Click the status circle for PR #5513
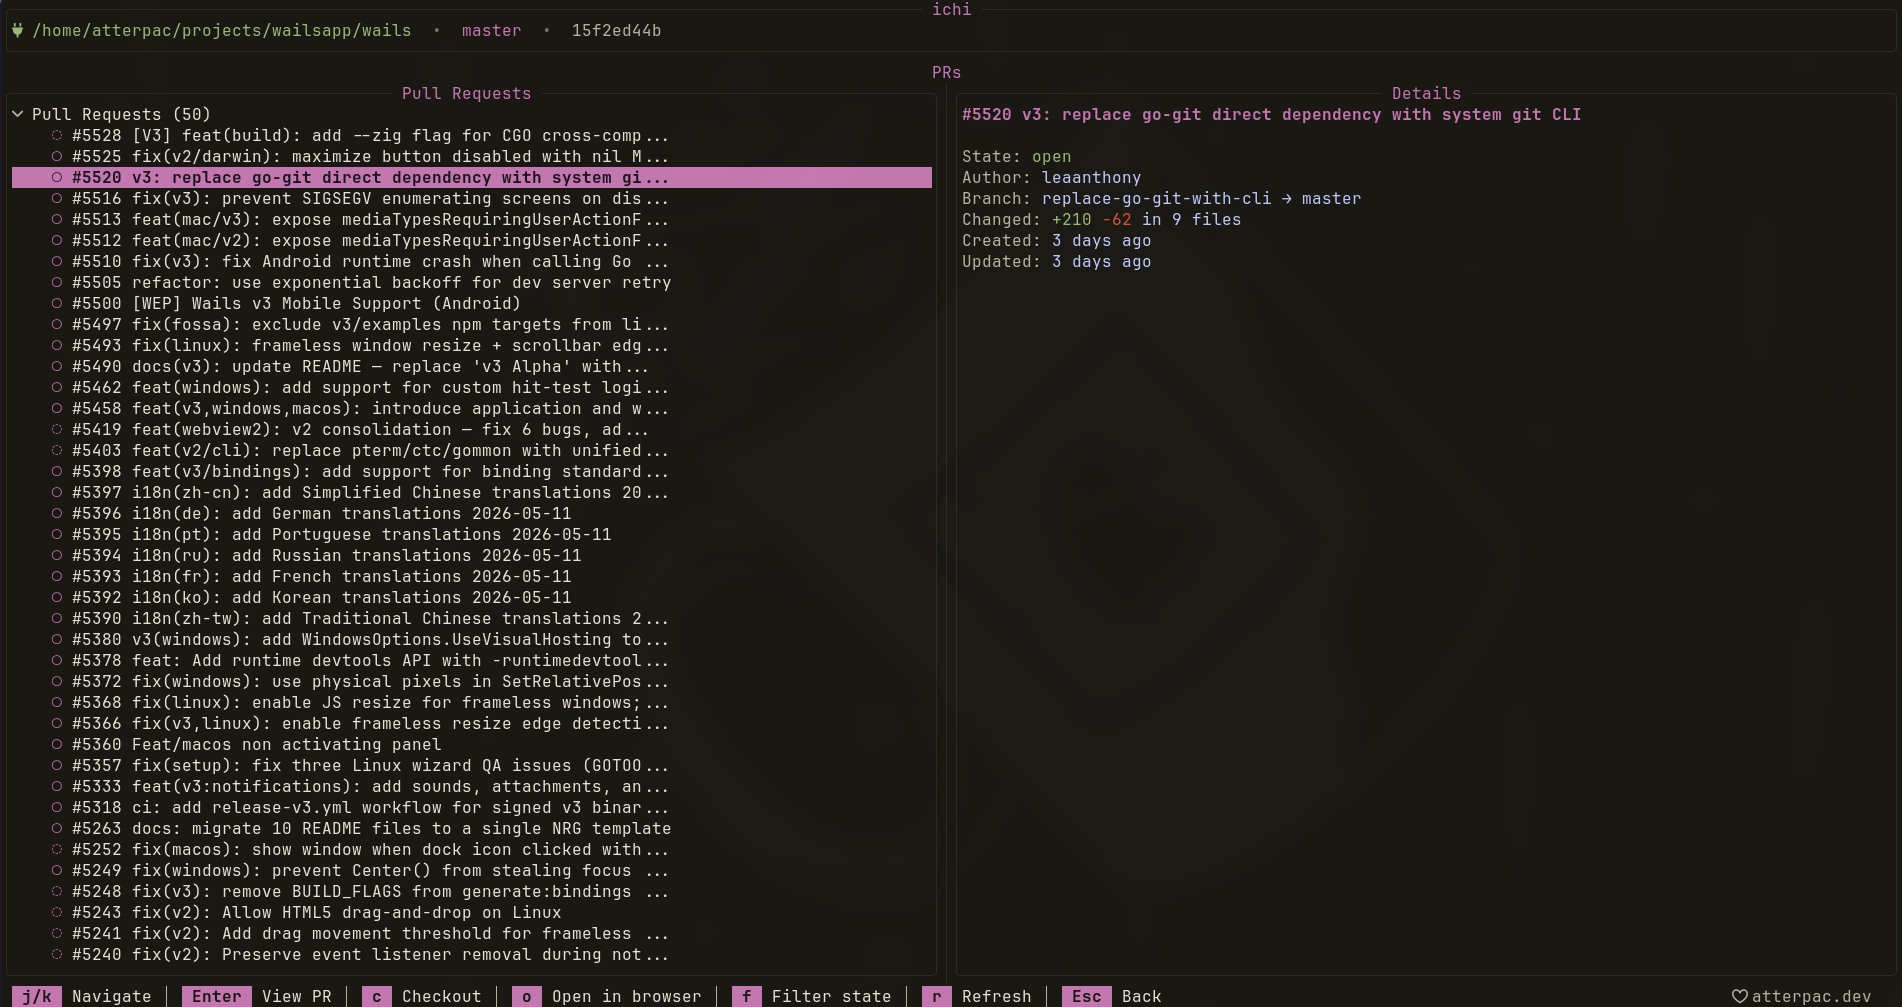The width and height of the screenshot is (1902, 1007). (57, 219)
